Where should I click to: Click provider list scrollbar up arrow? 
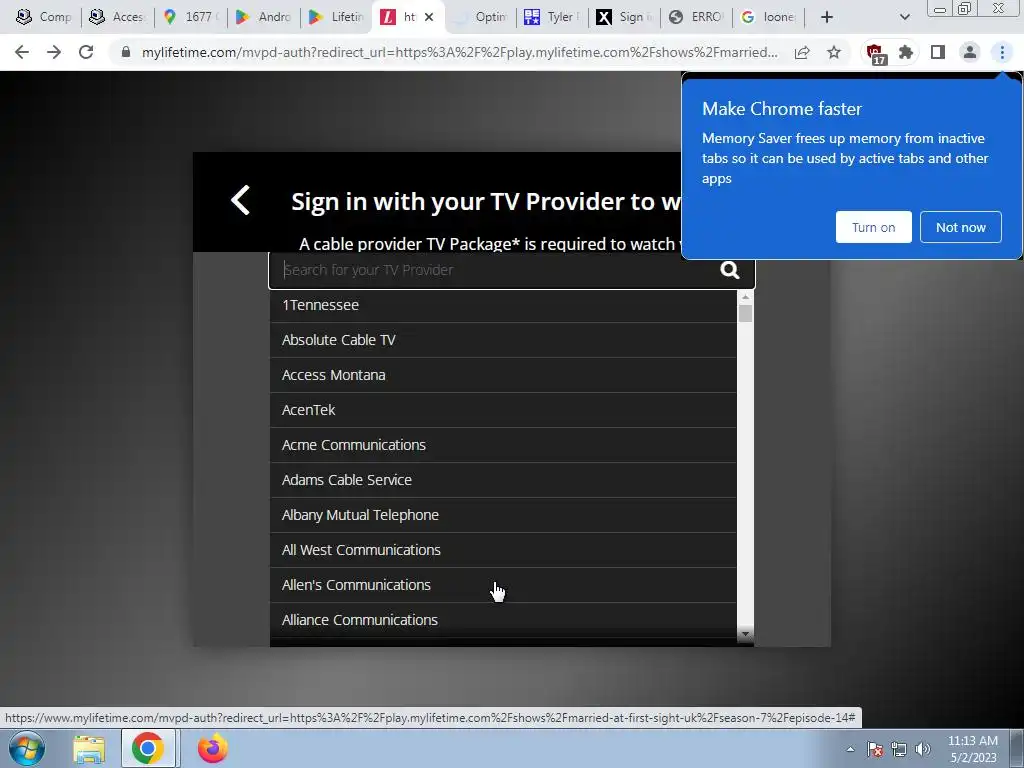click(x=745, y=297)
